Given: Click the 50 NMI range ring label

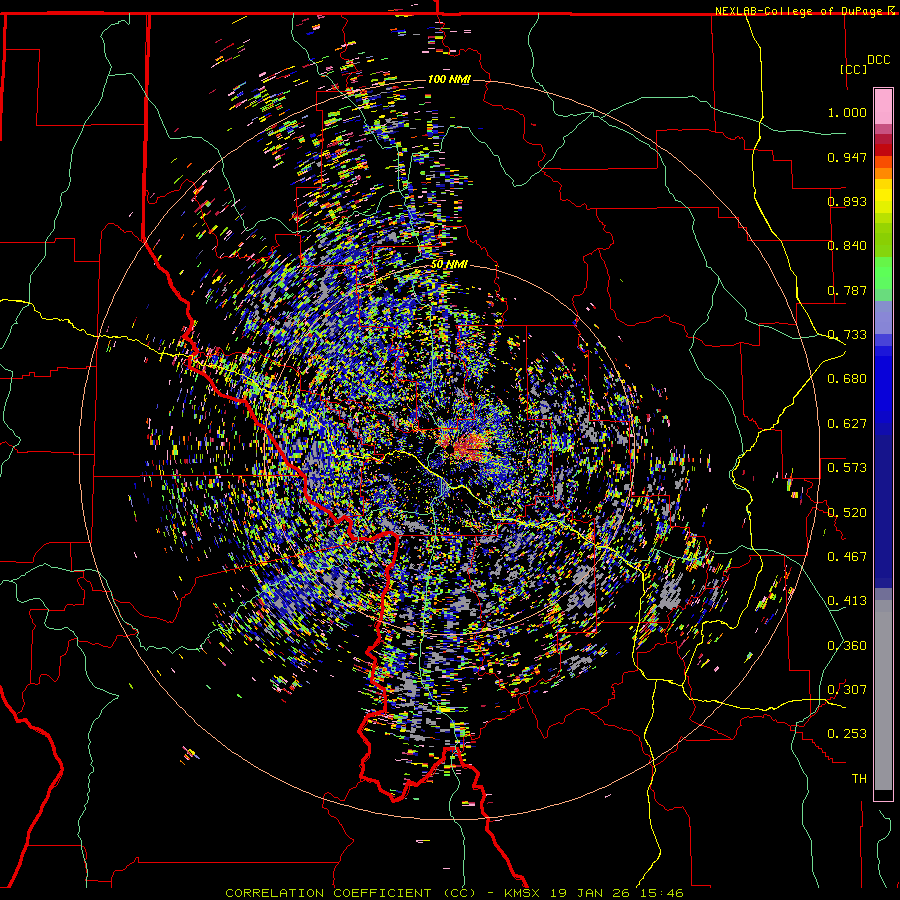Looking at the screenshot, I should tap(449, 265).
